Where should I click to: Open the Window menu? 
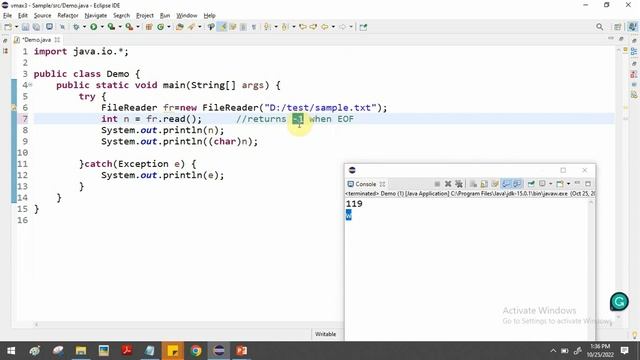[x=187, y=16]
